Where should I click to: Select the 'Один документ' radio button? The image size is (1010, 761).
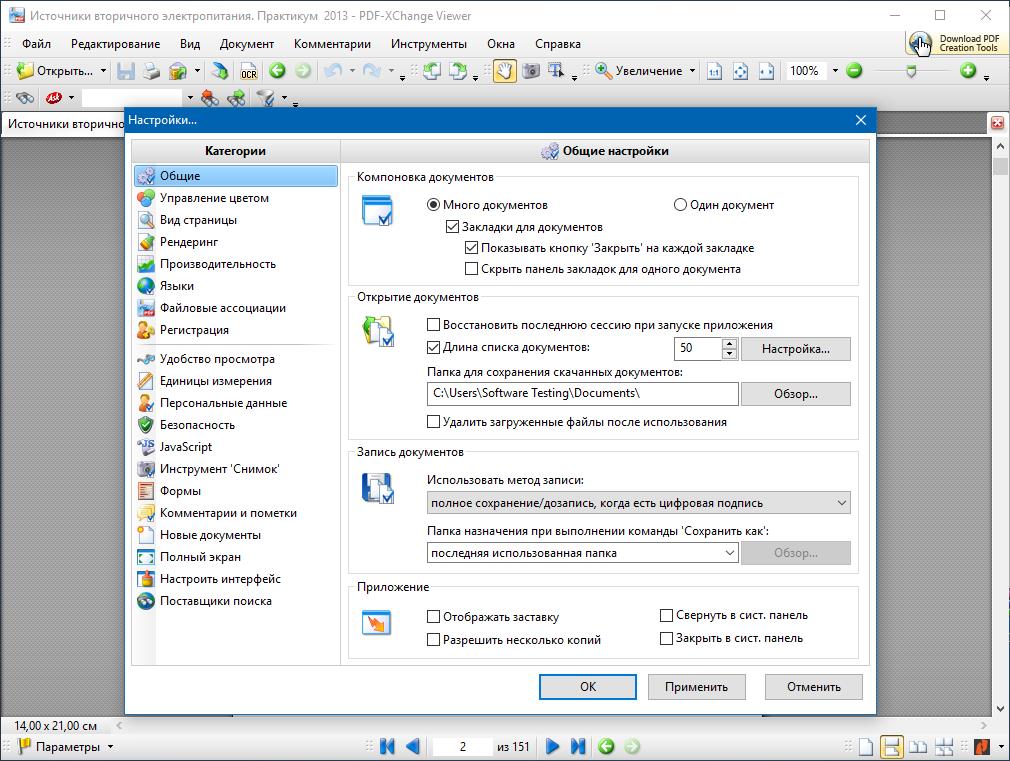[x=681, y=205]
